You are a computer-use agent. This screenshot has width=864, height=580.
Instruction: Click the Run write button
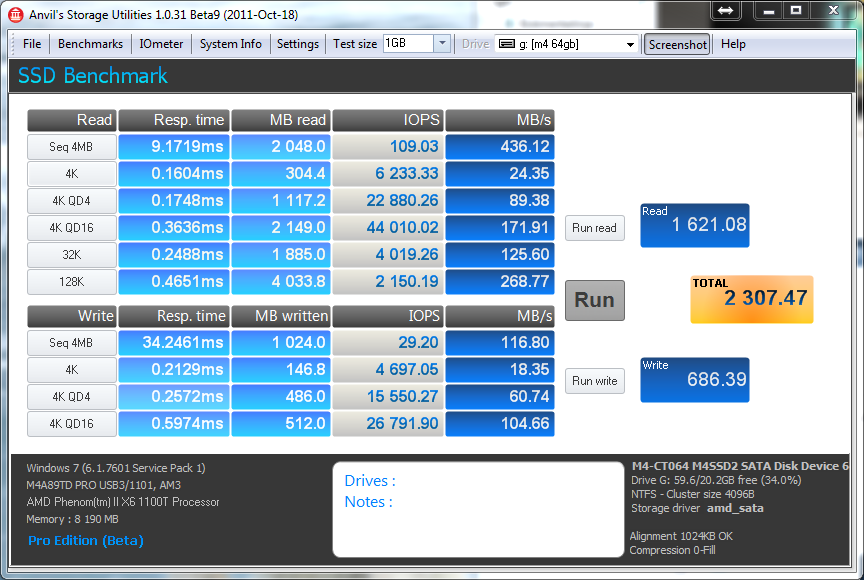pyautogui.click(x=595, y=381)
